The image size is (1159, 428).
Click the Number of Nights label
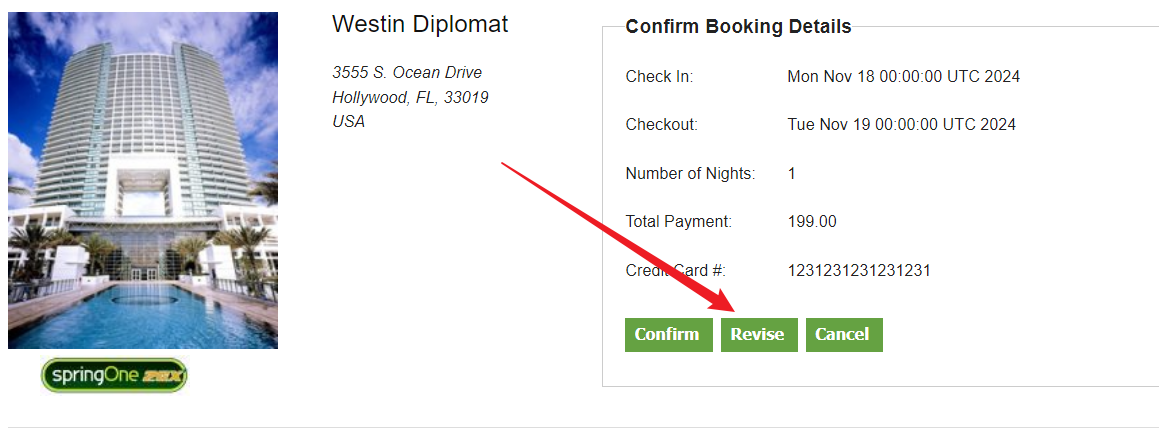[690, 174]
